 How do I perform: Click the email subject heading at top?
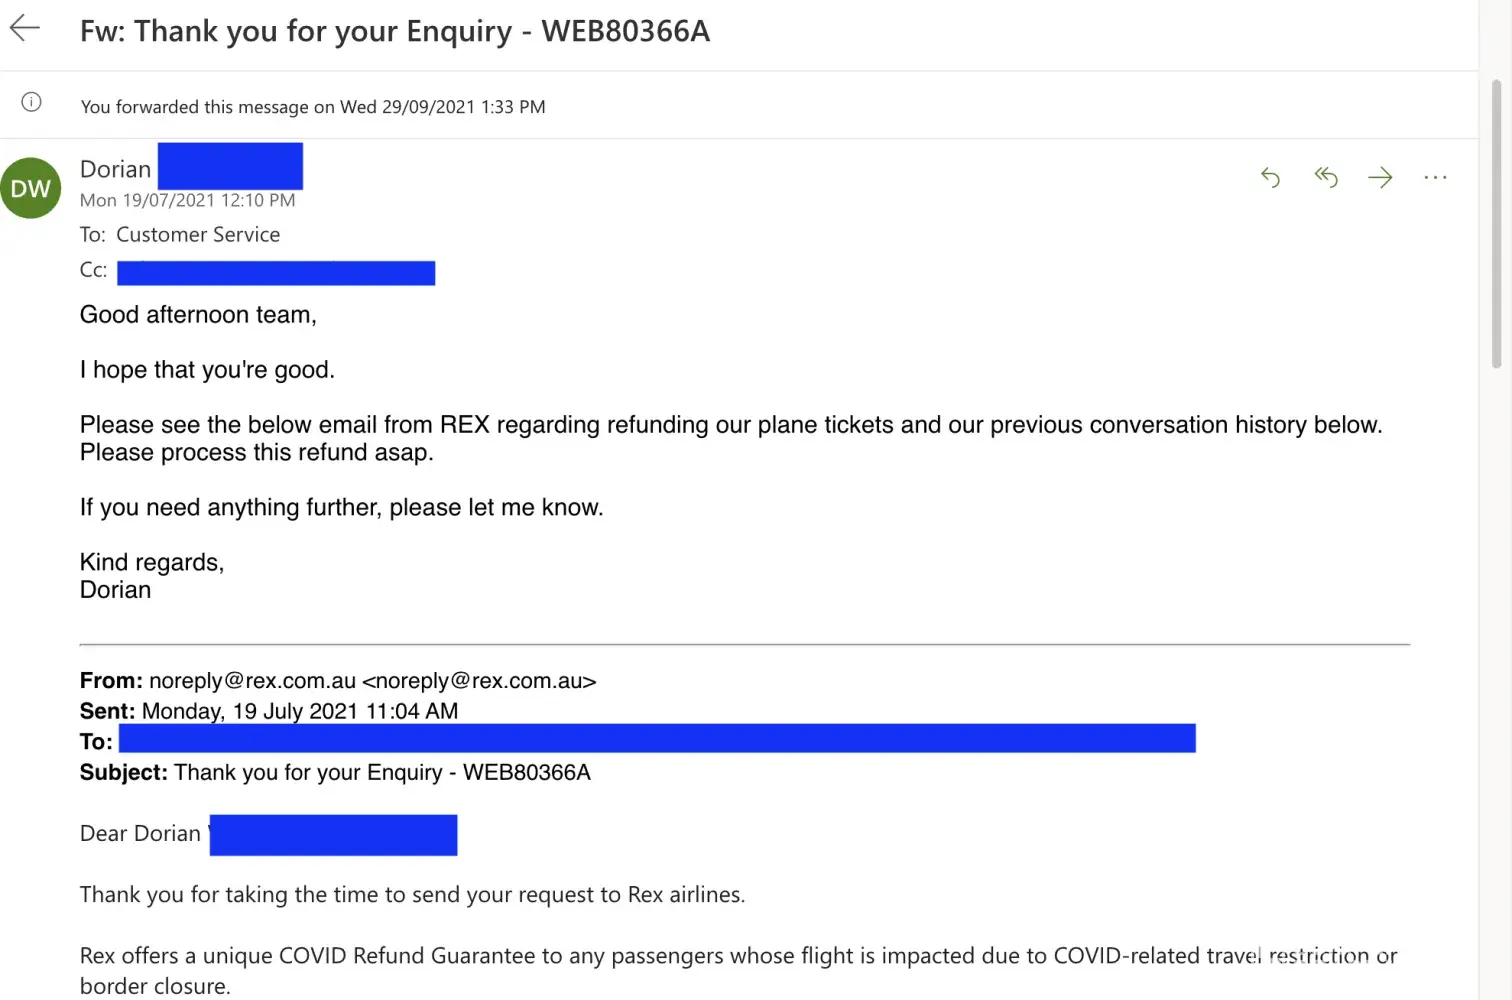395,31
